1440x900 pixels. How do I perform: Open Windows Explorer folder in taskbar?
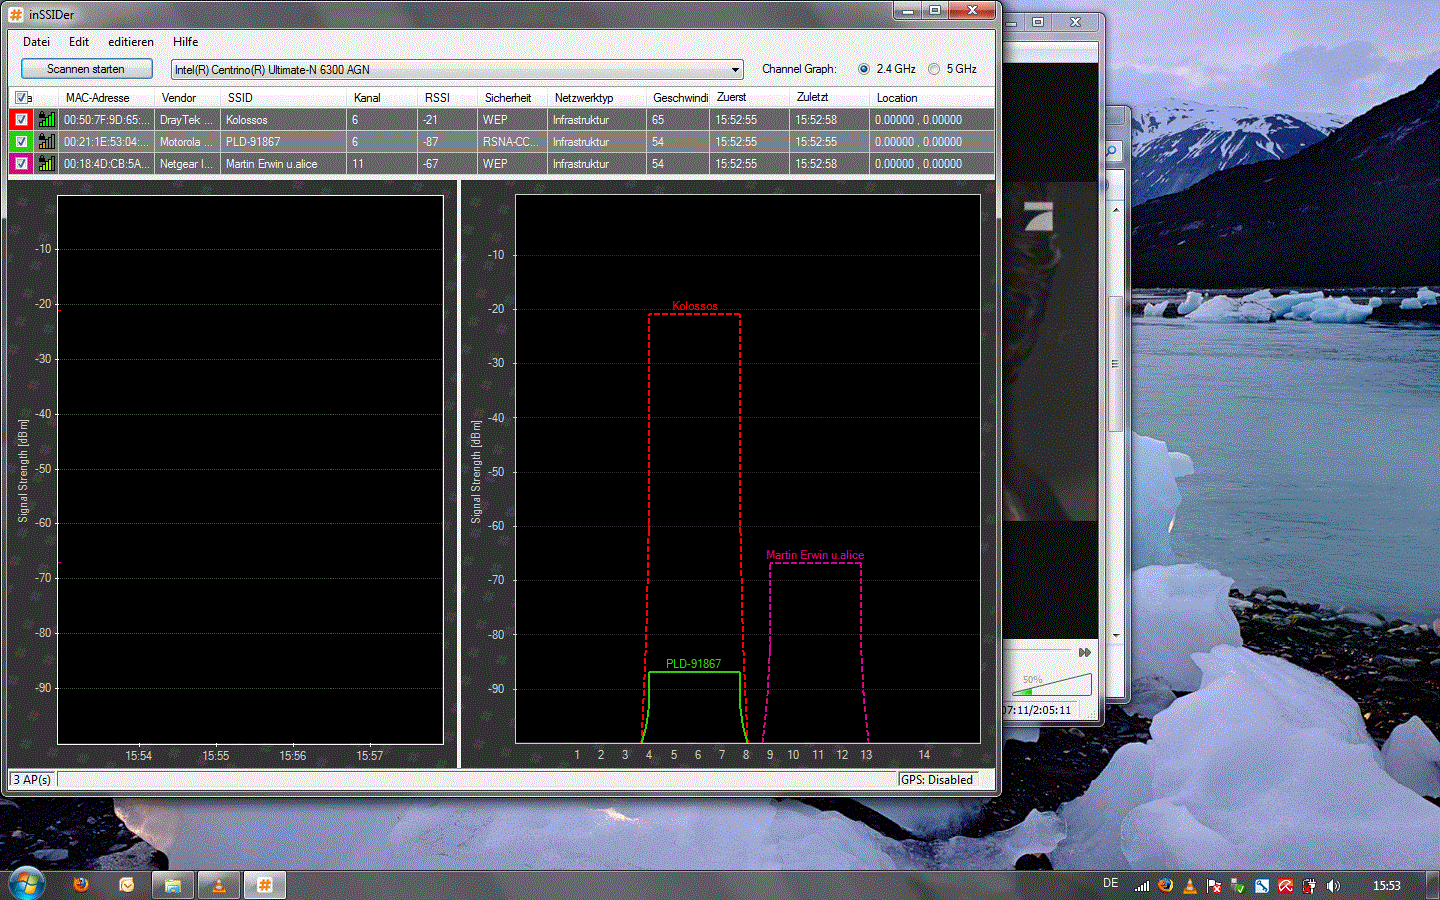[x=173, y=885]
